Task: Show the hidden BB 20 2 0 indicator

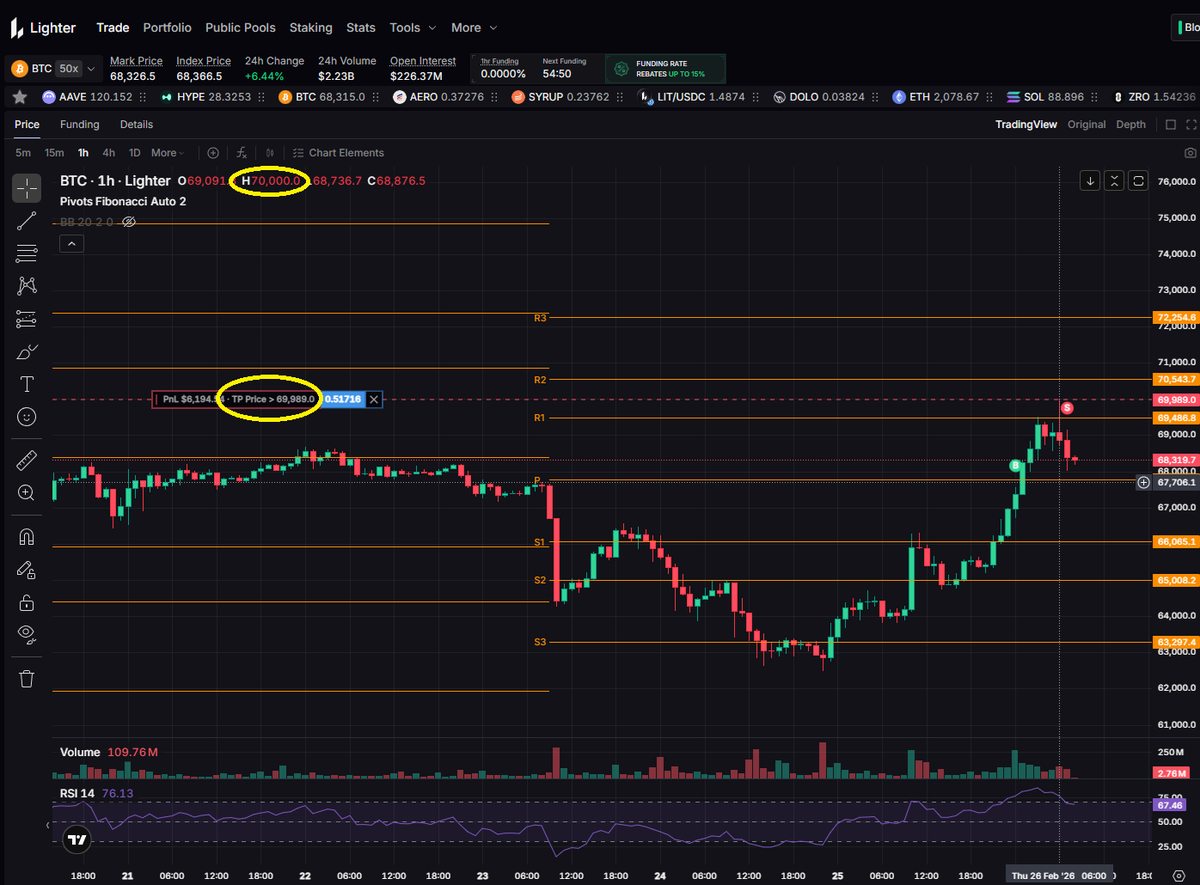Action: 128,222
